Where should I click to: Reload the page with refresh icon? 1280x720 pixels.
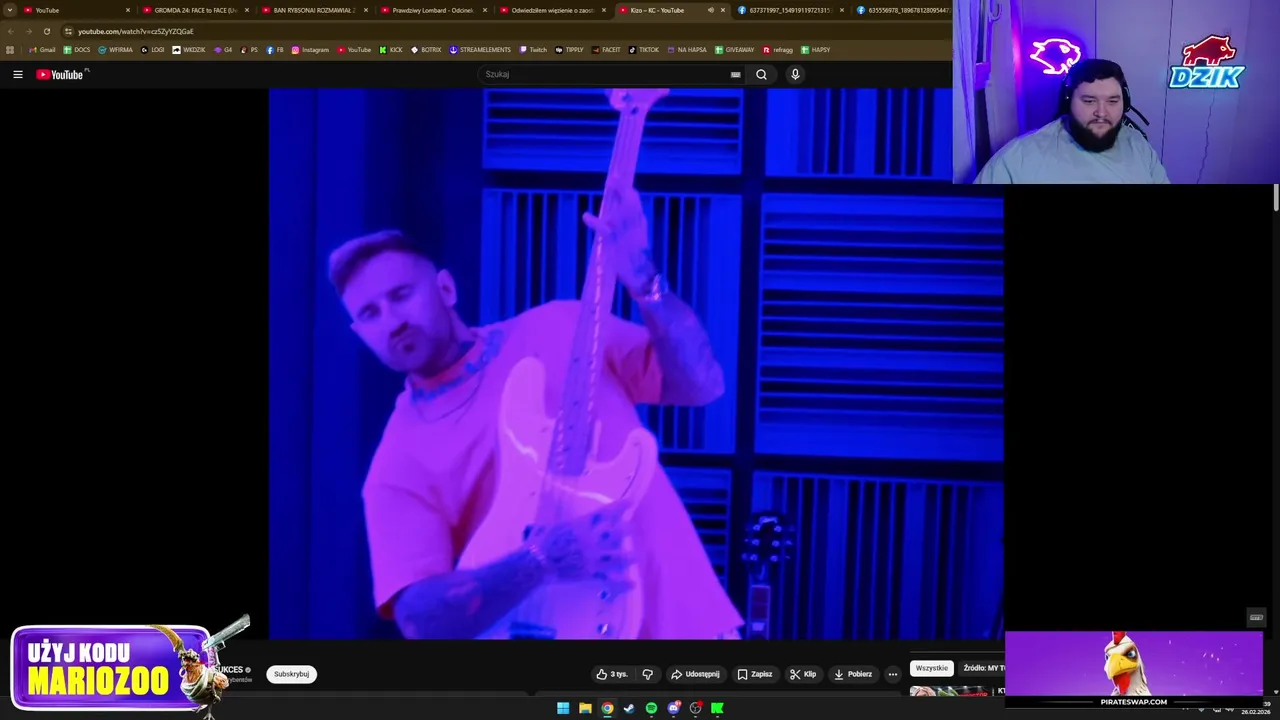click(x=46, y=31)
